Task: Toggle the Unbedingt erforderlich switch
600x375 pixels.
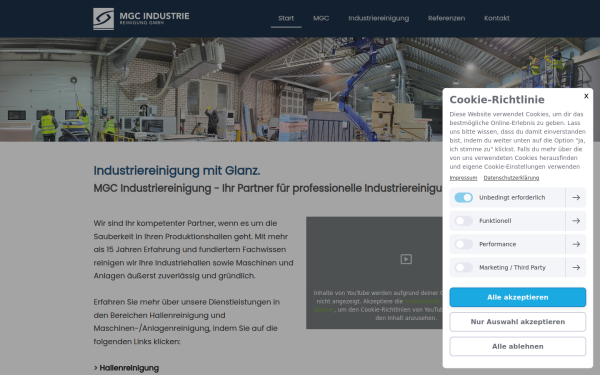Action: pos(463,197)
